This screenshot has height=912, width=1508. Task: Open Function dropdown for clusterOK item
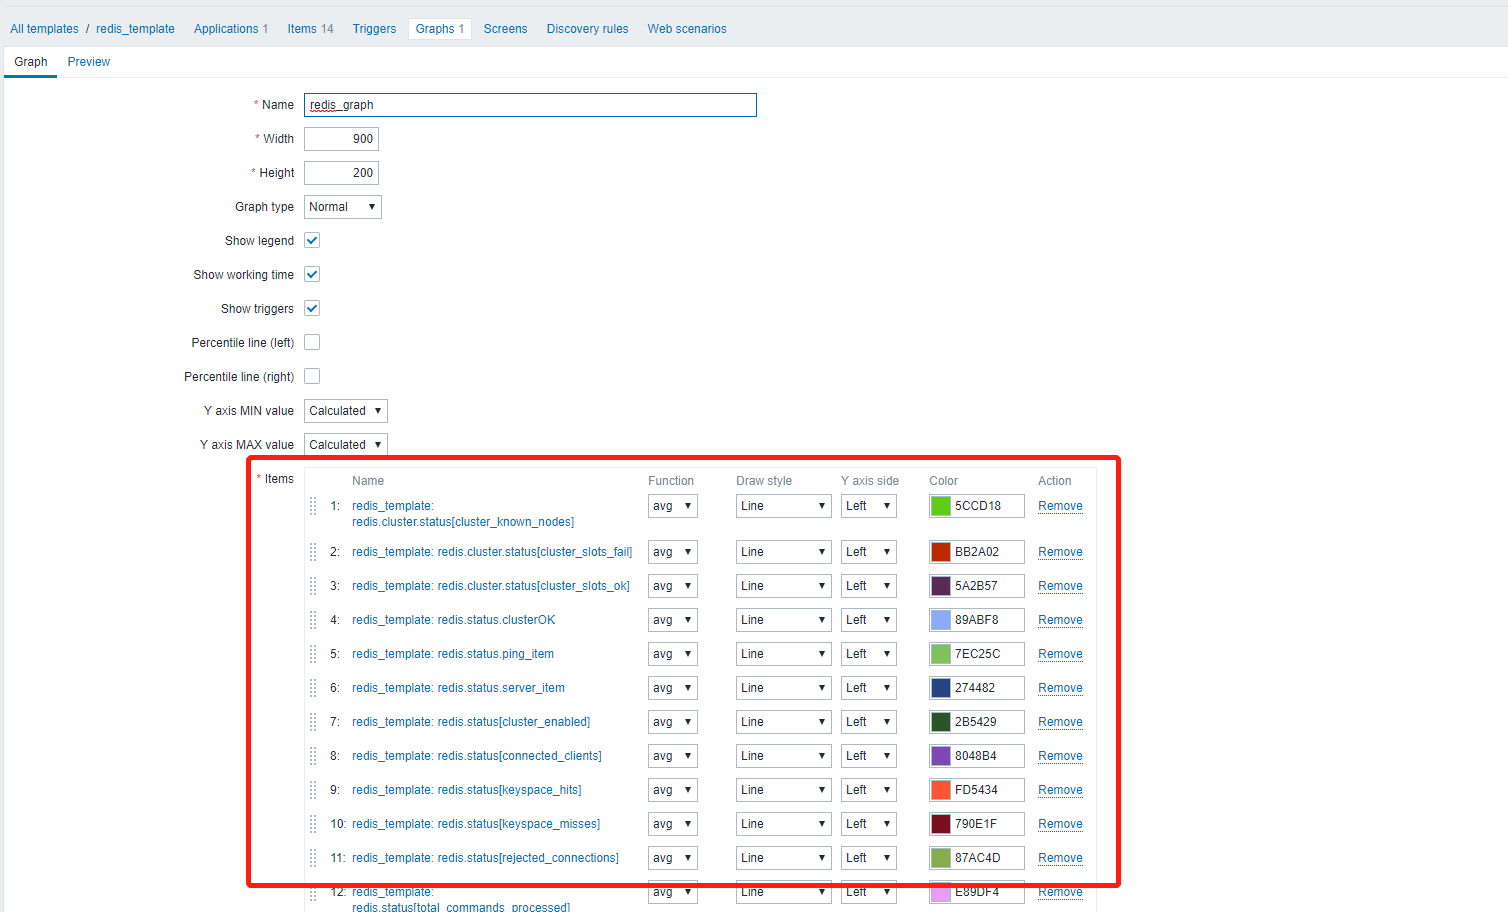(672, 620)
